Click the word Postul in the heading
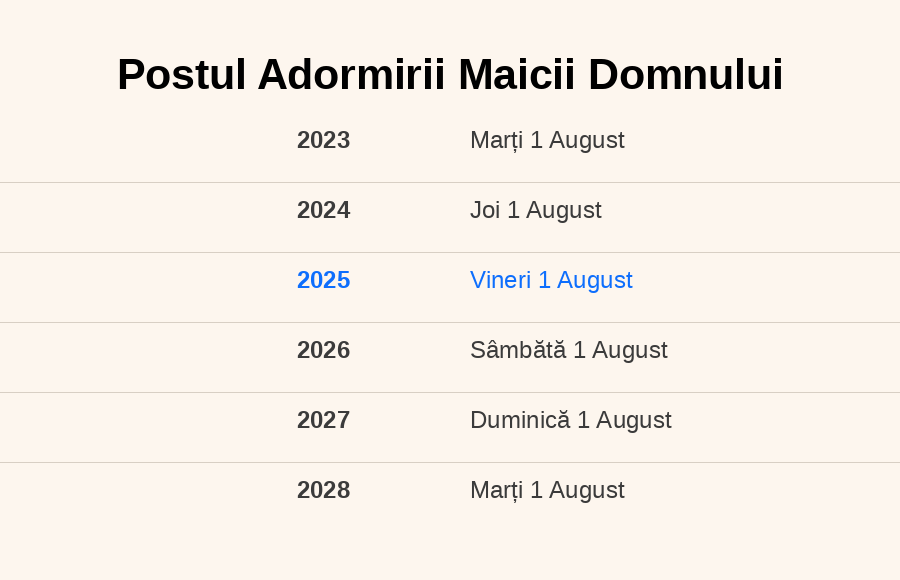This screenshot has height=580, width=900. pos(182,75)
